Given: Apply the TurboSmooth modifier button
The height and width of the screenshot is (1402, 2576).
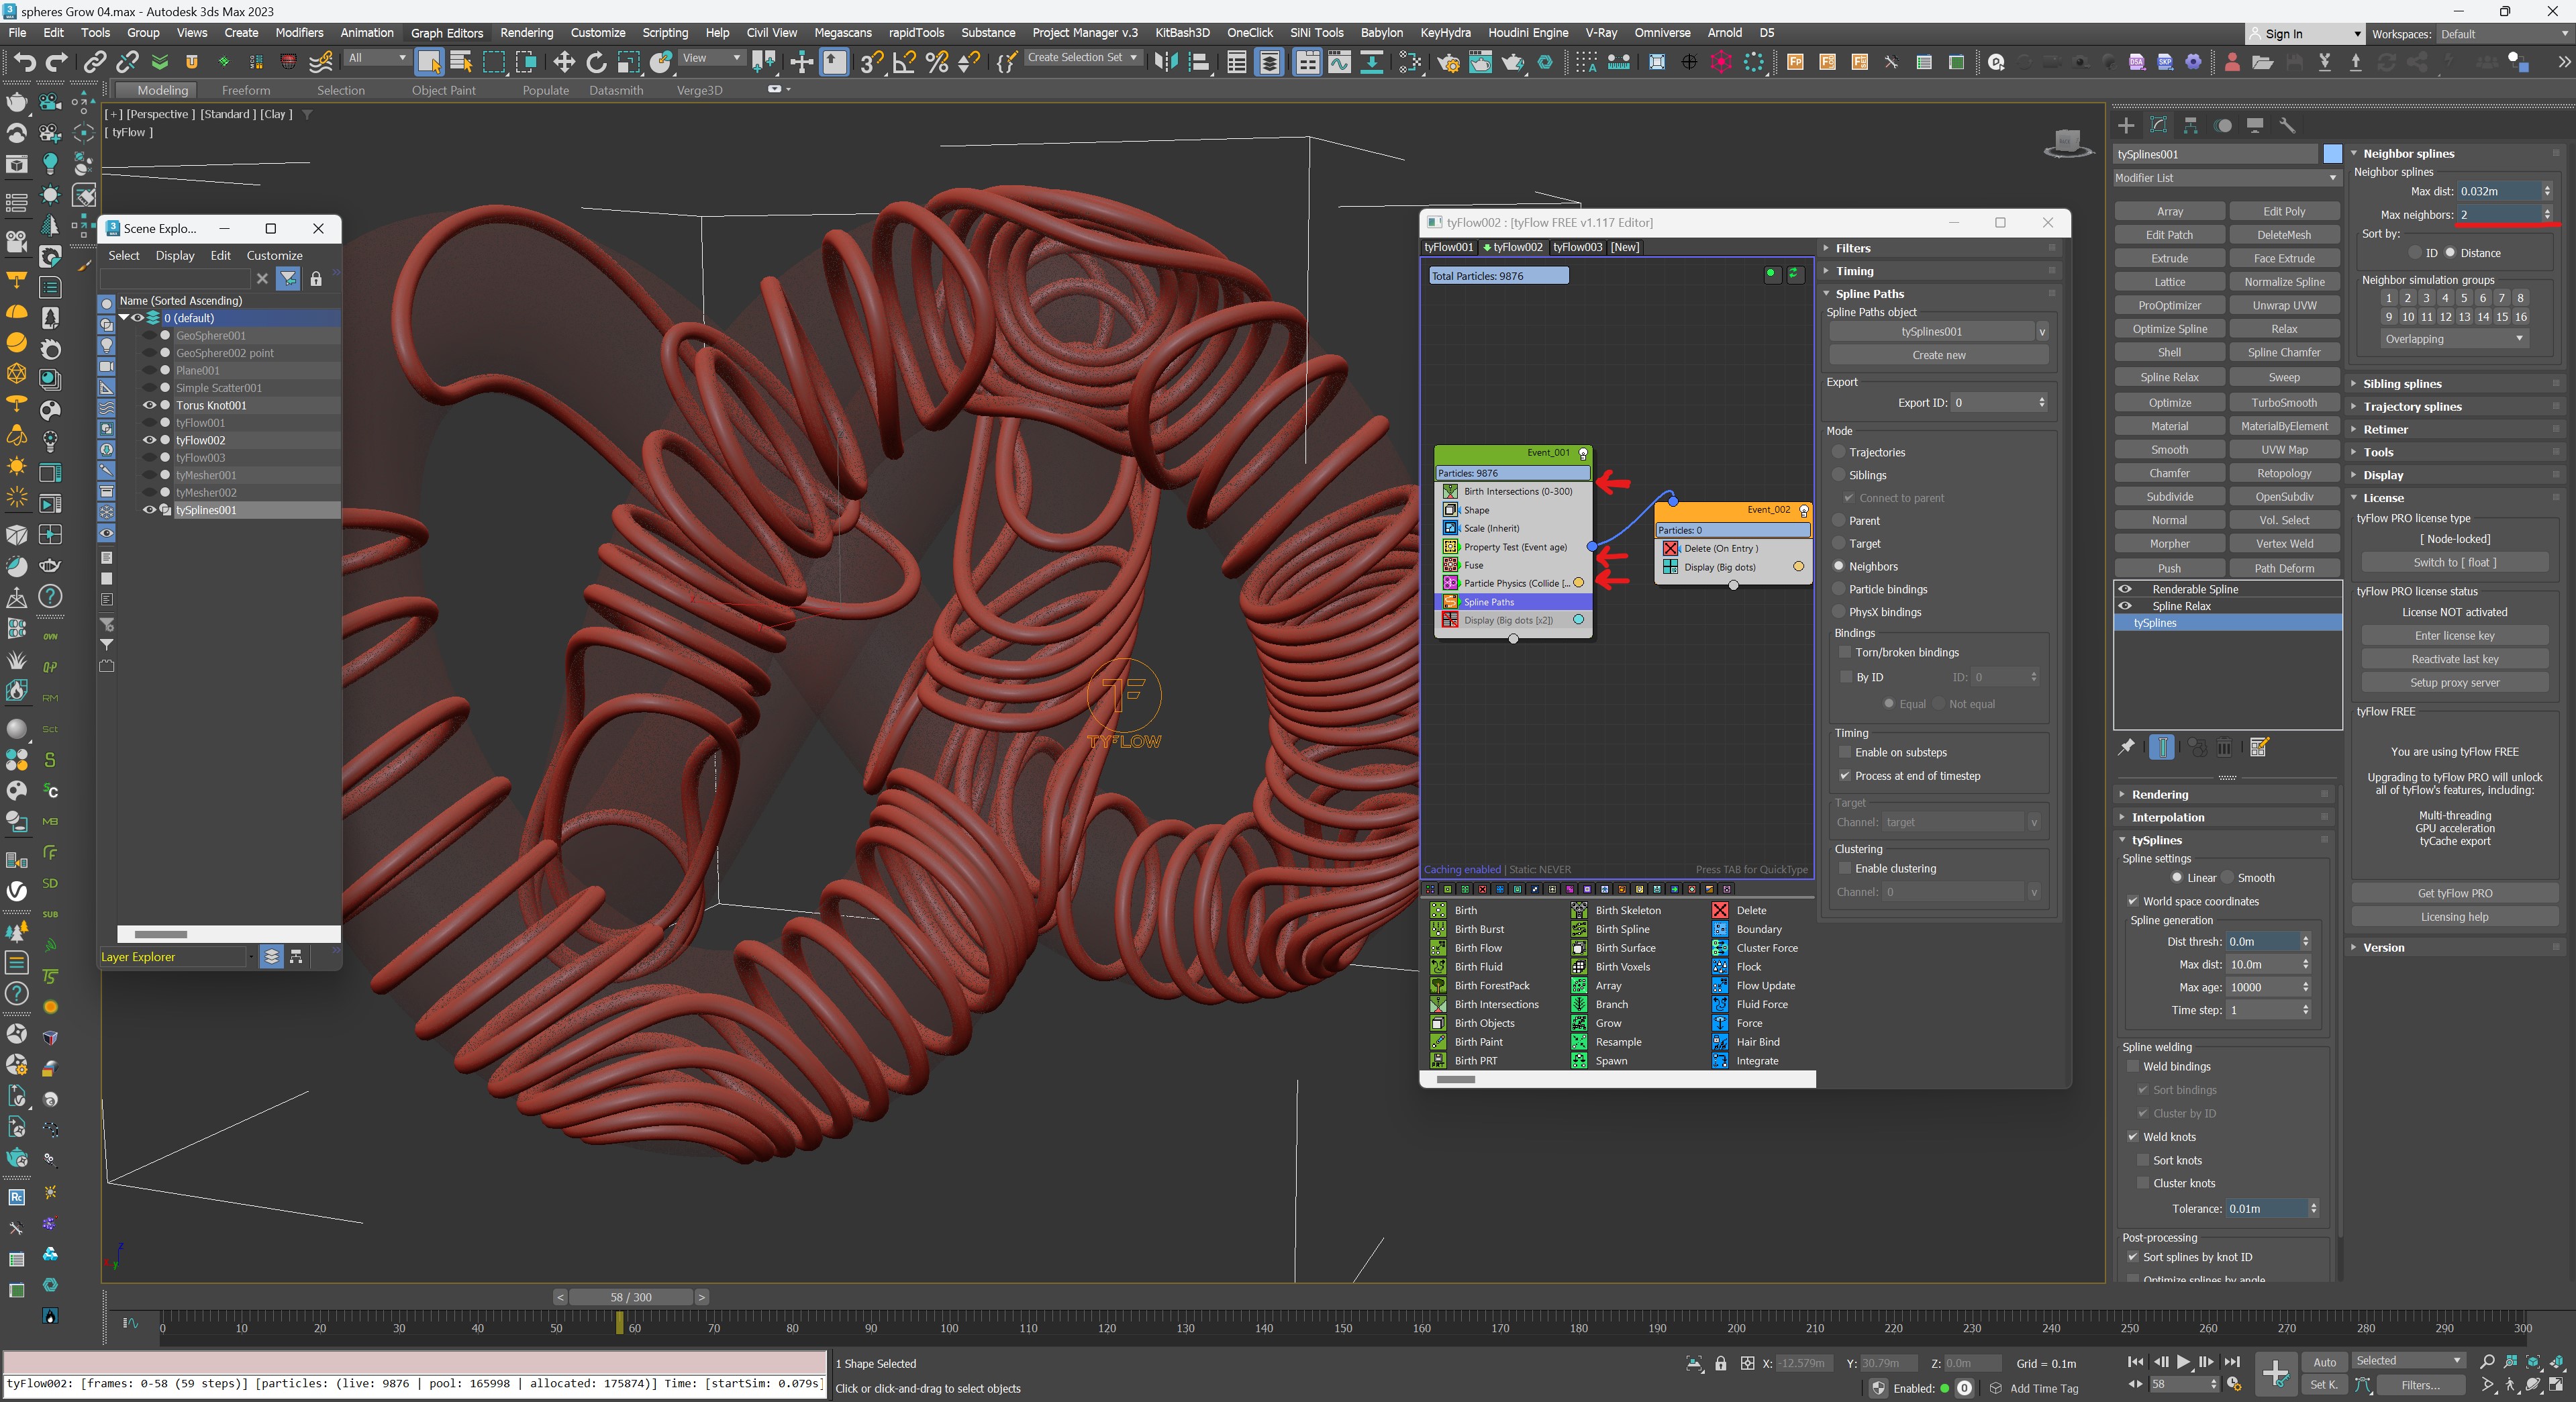Looking at the screenshot, I should pyautogui.click(x=2284, y=402).
